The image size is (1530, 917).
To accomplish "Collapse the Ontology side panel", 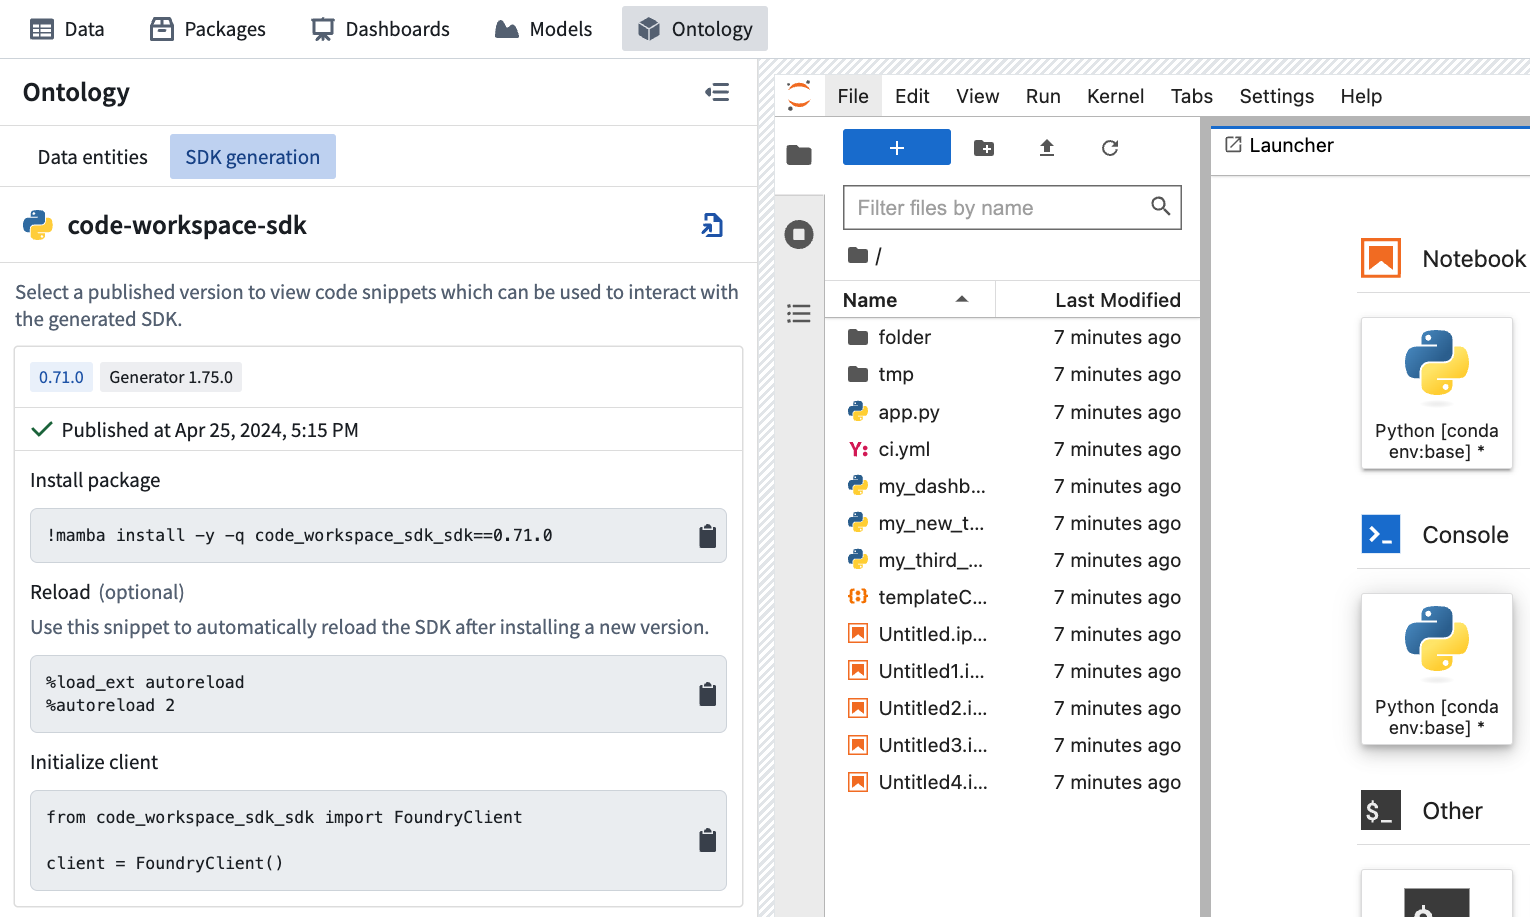I will tap(717, 92).
